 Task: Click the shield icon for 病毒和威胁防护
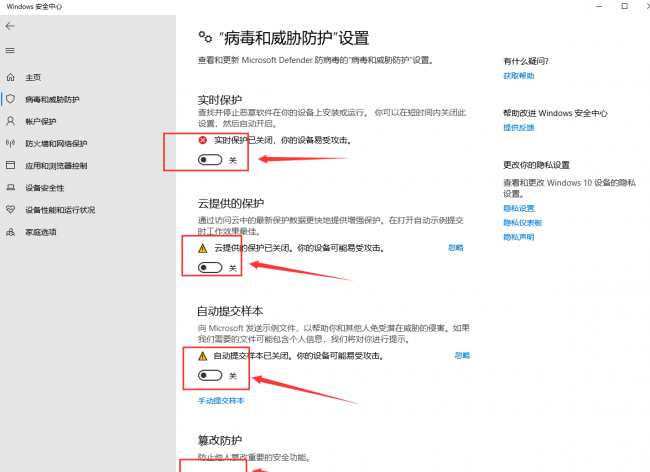tap(10, 99)
